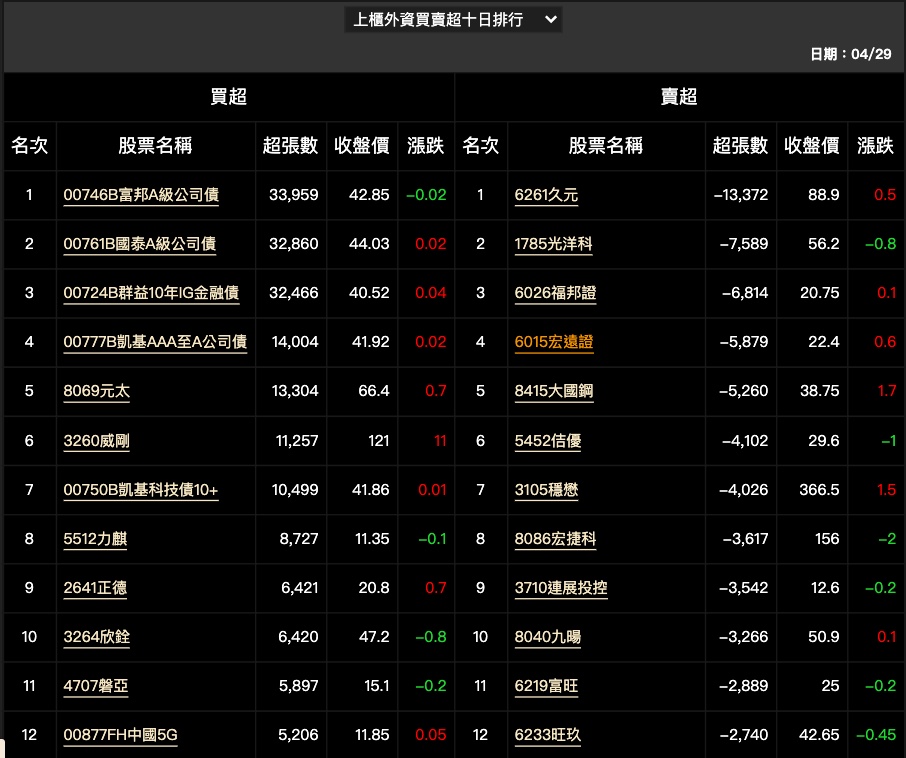Viewport: 906px width, 758px height.
Task: Open the 00746B富邦A級公司債 link
Action: (141, 195)
